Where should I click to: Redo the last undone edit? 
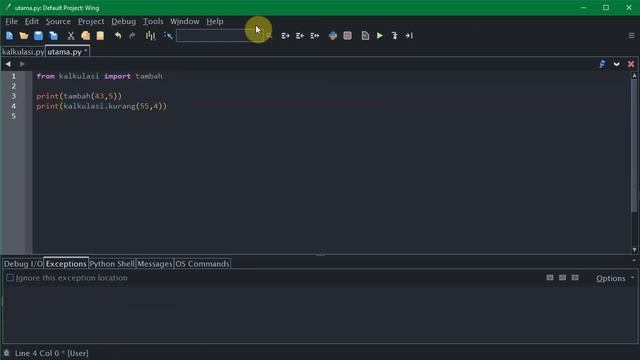[x=132, y=36]
